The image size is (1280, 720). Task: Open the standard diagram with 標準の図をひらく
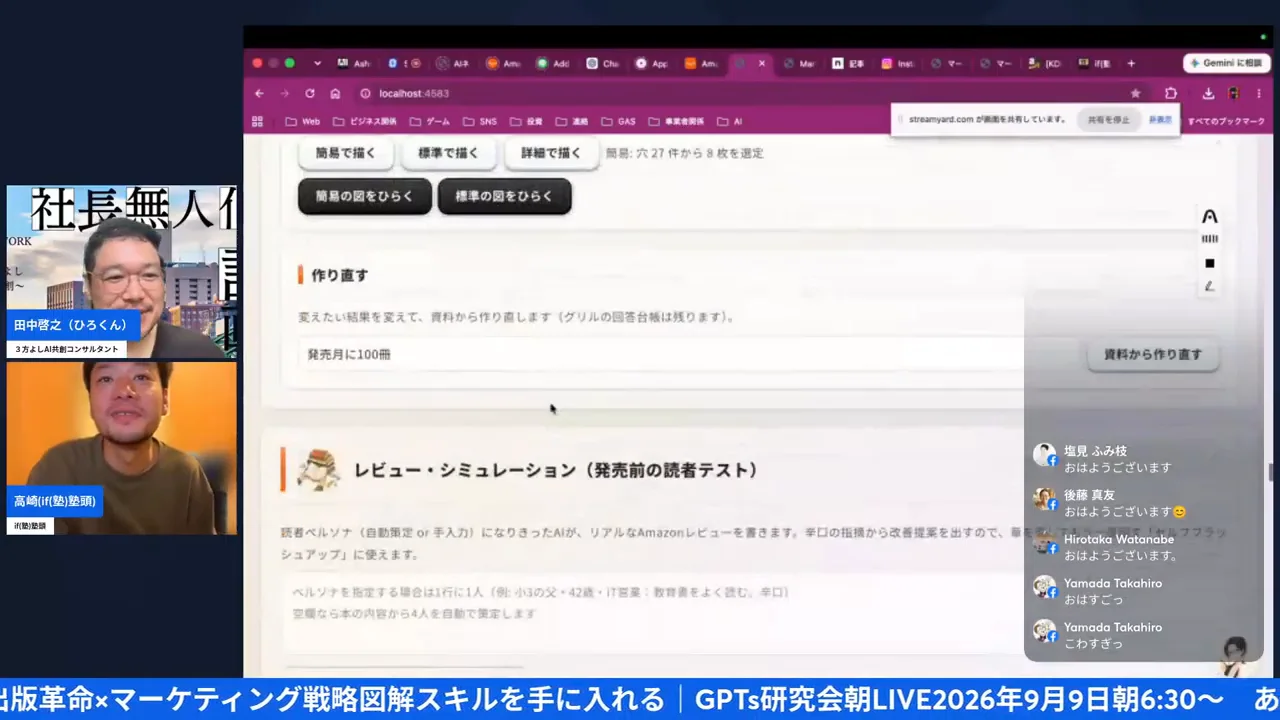point(504,196)
